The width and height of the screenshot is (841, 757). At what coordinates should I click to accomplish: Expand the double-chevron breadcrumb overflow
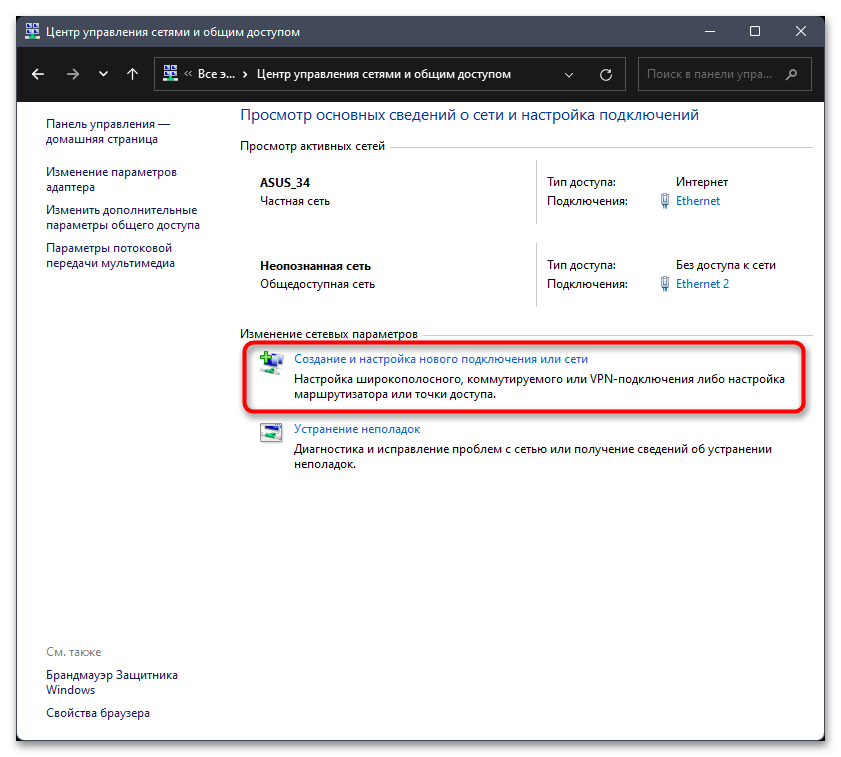point(188,74)
